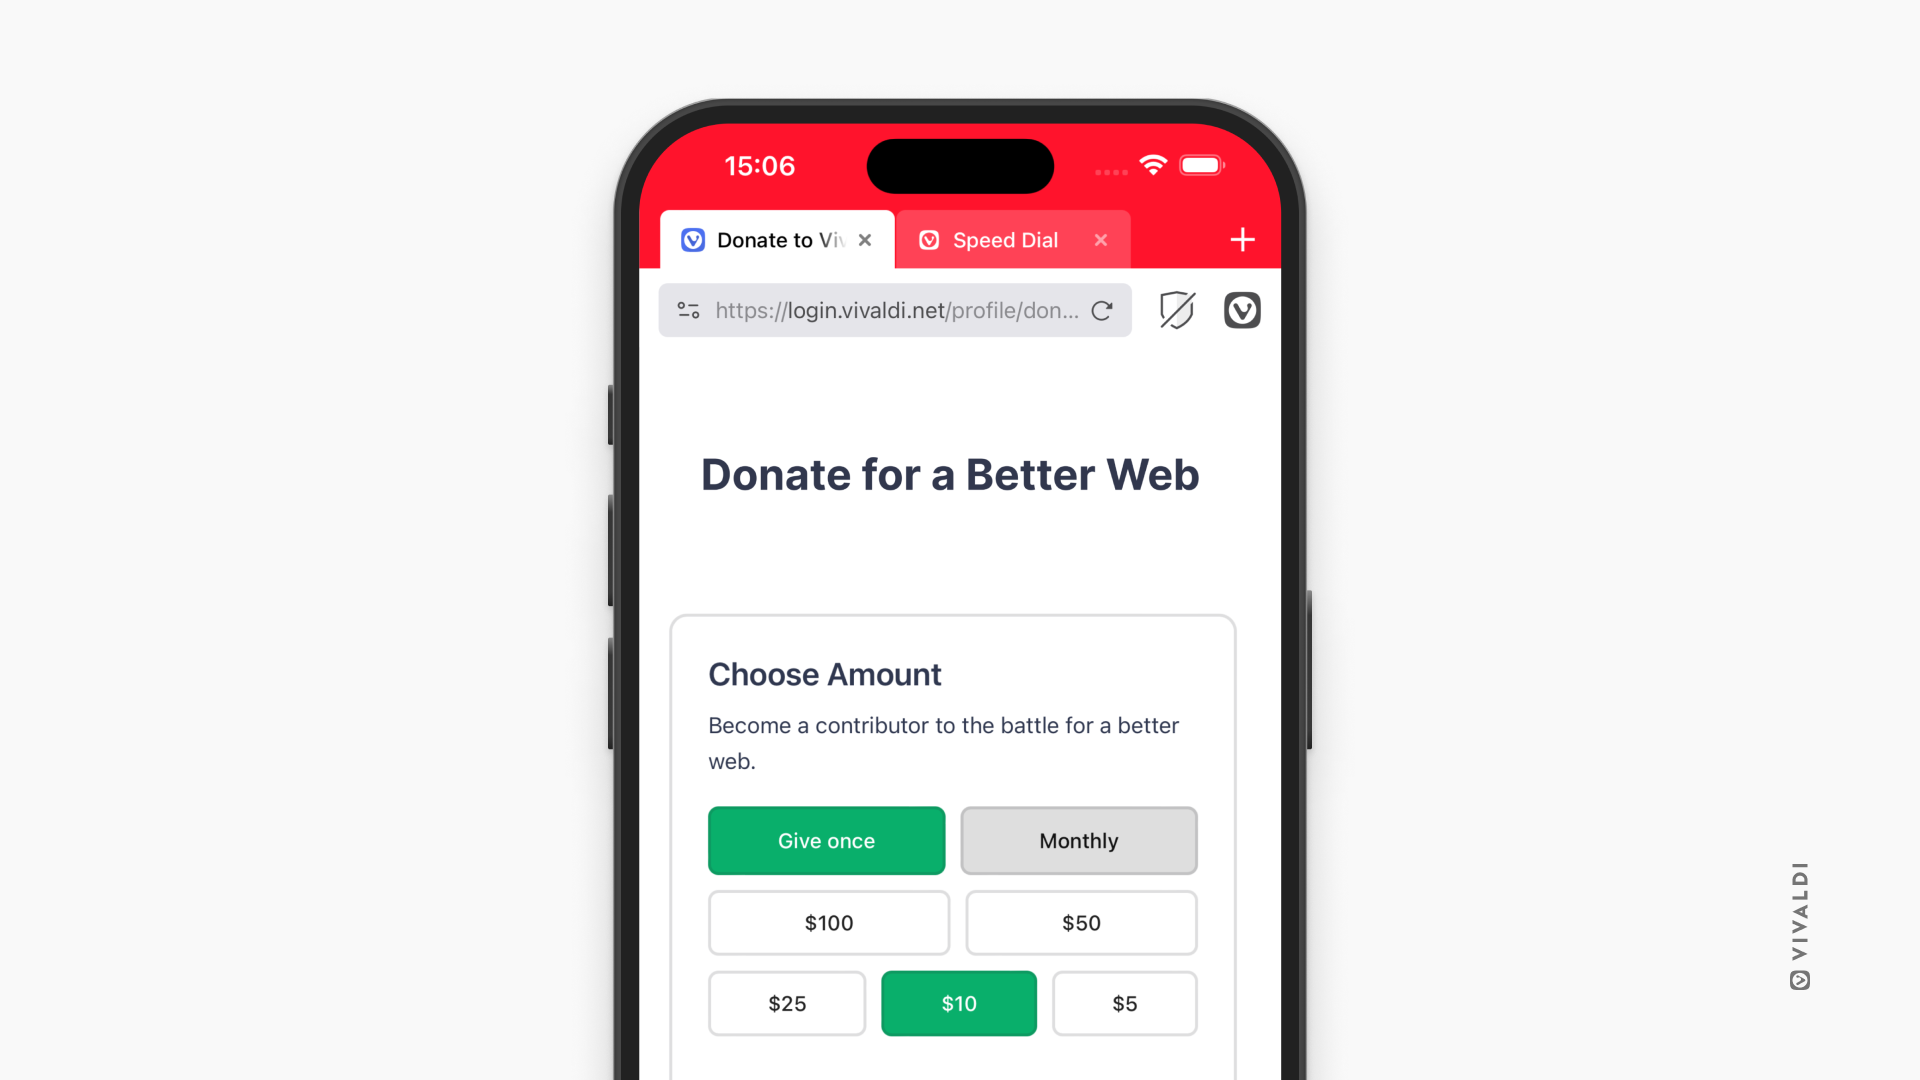Screen dimensions: 1920x1080
Task: Click the WiFi status icon
Action: click(x=1155, y=164)
